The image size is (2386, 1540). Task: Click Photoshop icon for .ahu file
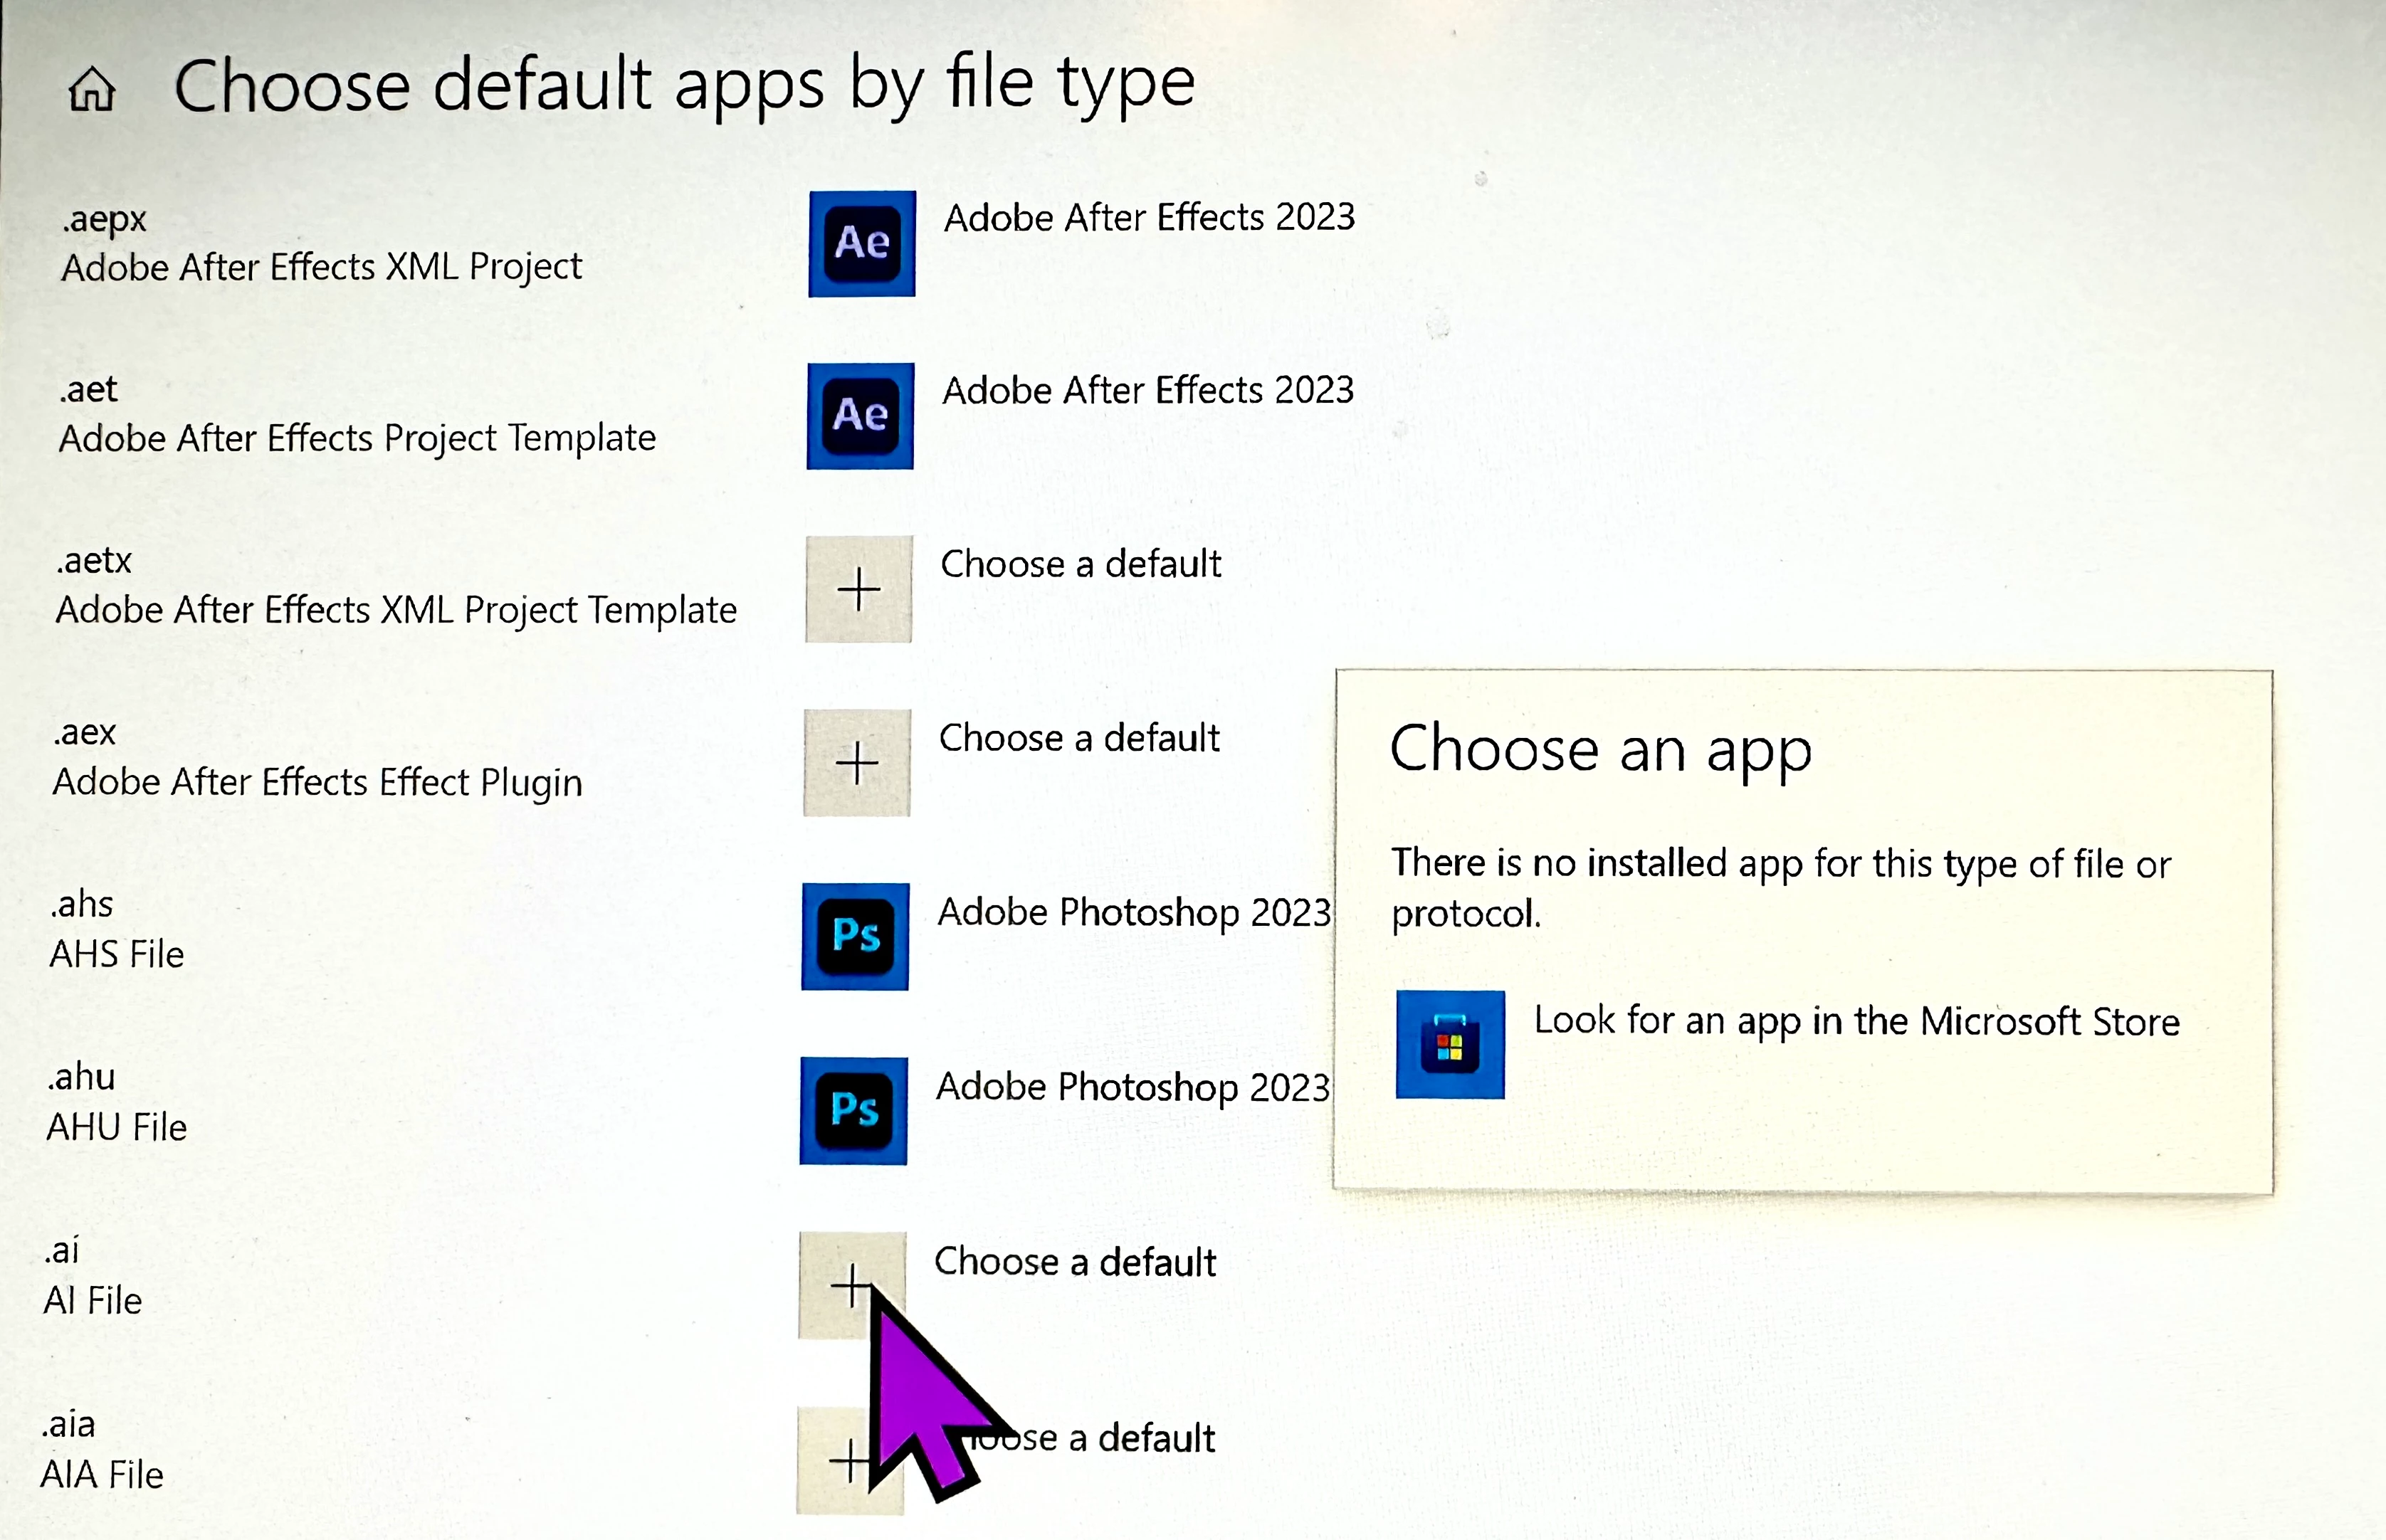pyautogui.click(x=853, y=1110)
